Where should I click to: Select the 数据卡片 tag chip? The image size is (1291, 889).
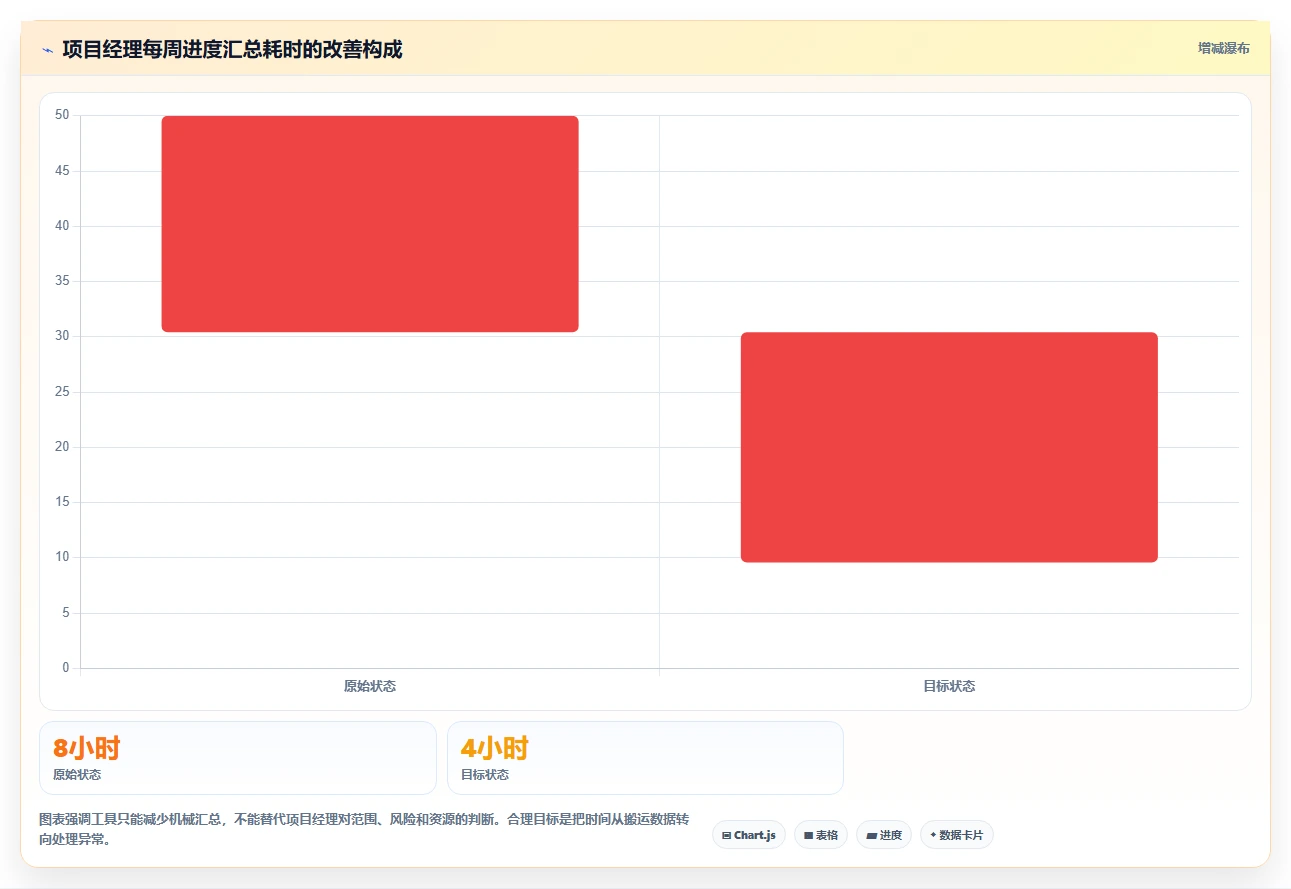957,835
